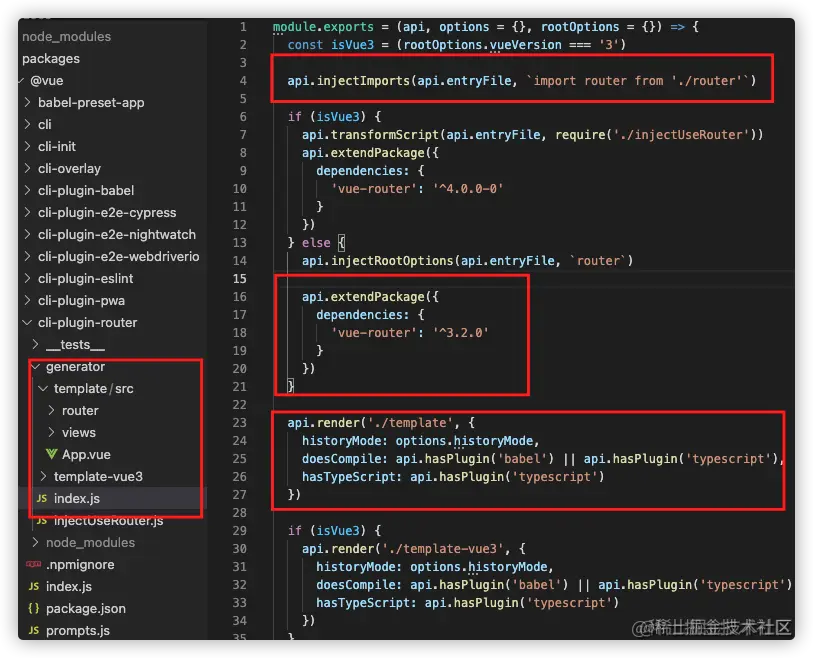The image size is (813, 658).
Task: Click line number 23 in gutter
Action: 240,423
